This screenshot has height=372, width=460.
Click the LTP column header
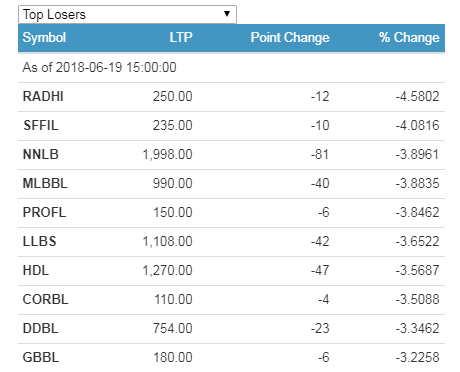tap(181, 37)
